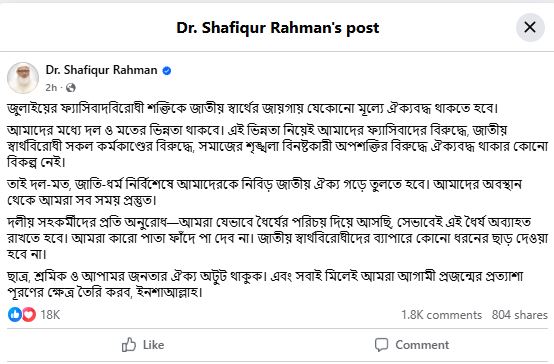The image size is (554, 364).
Task: Click the final paragraph starting "ছাত্র, শ্রমিক"
Action: click(x=265, y=284)
